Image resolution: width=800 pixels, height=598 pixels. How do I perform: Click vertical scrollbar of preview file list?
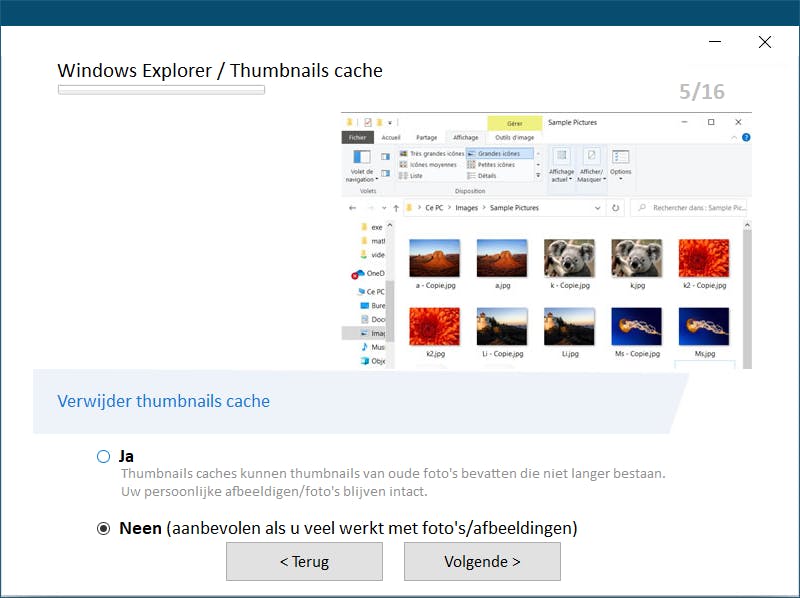coord(747,295)
